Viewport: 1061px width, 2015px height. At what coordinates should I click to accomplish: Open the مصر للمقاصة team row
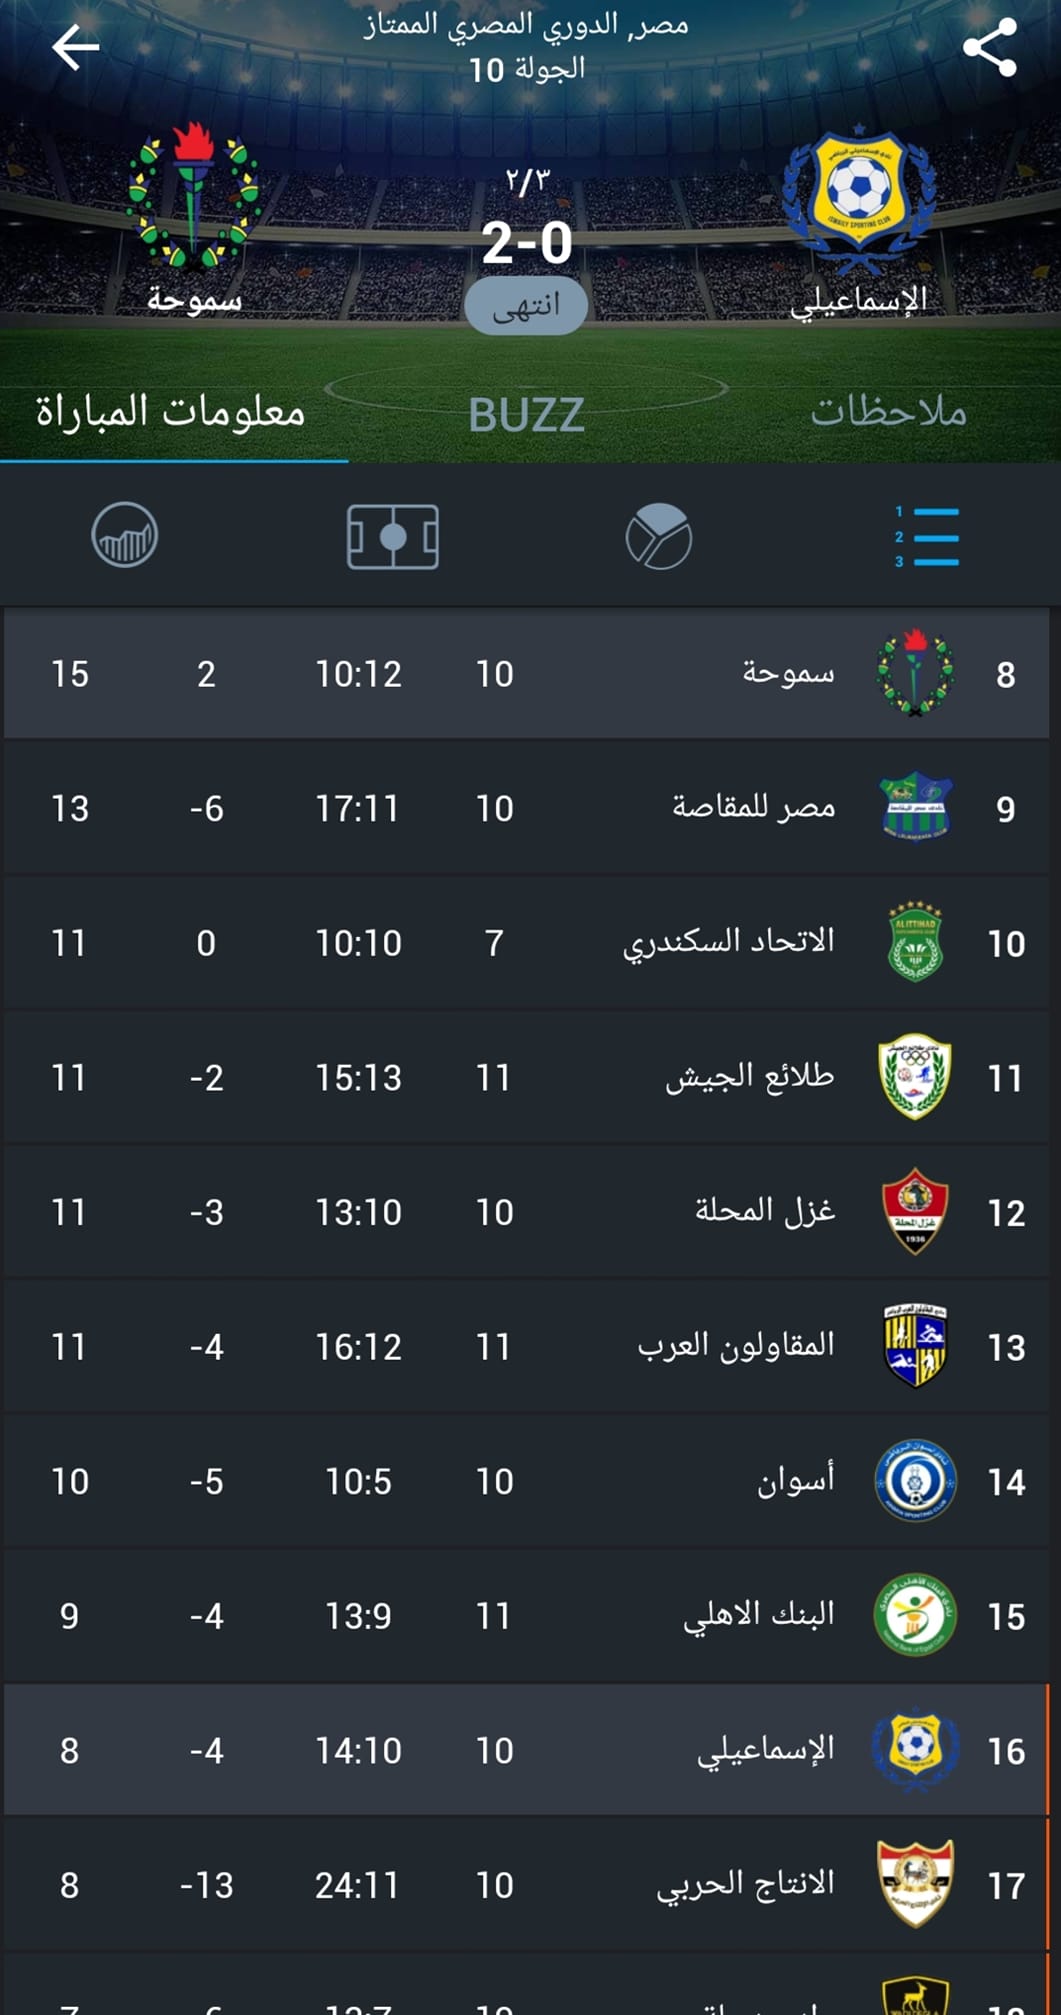(527, 808)
